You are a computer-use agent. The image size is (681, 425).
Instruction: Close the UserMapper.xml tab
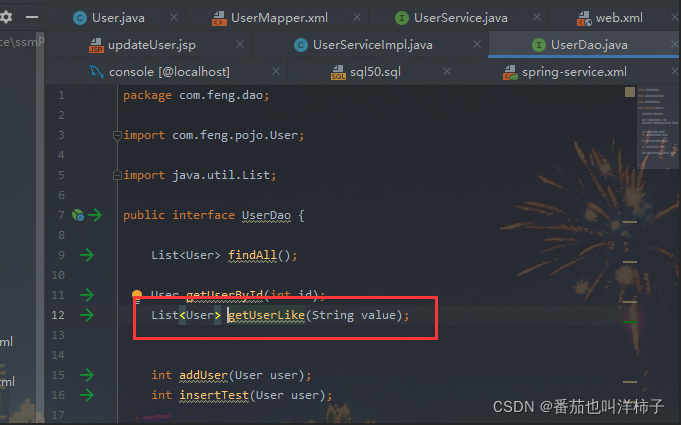[357, 17]
